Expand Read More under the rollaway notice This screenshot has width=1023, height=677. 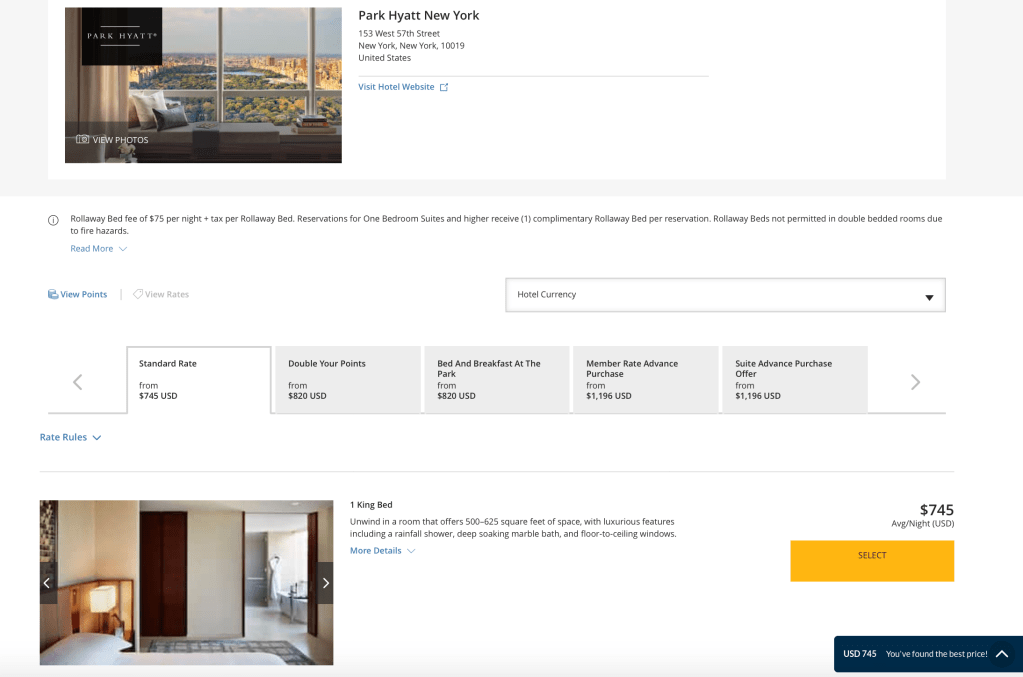coord(98,249)
